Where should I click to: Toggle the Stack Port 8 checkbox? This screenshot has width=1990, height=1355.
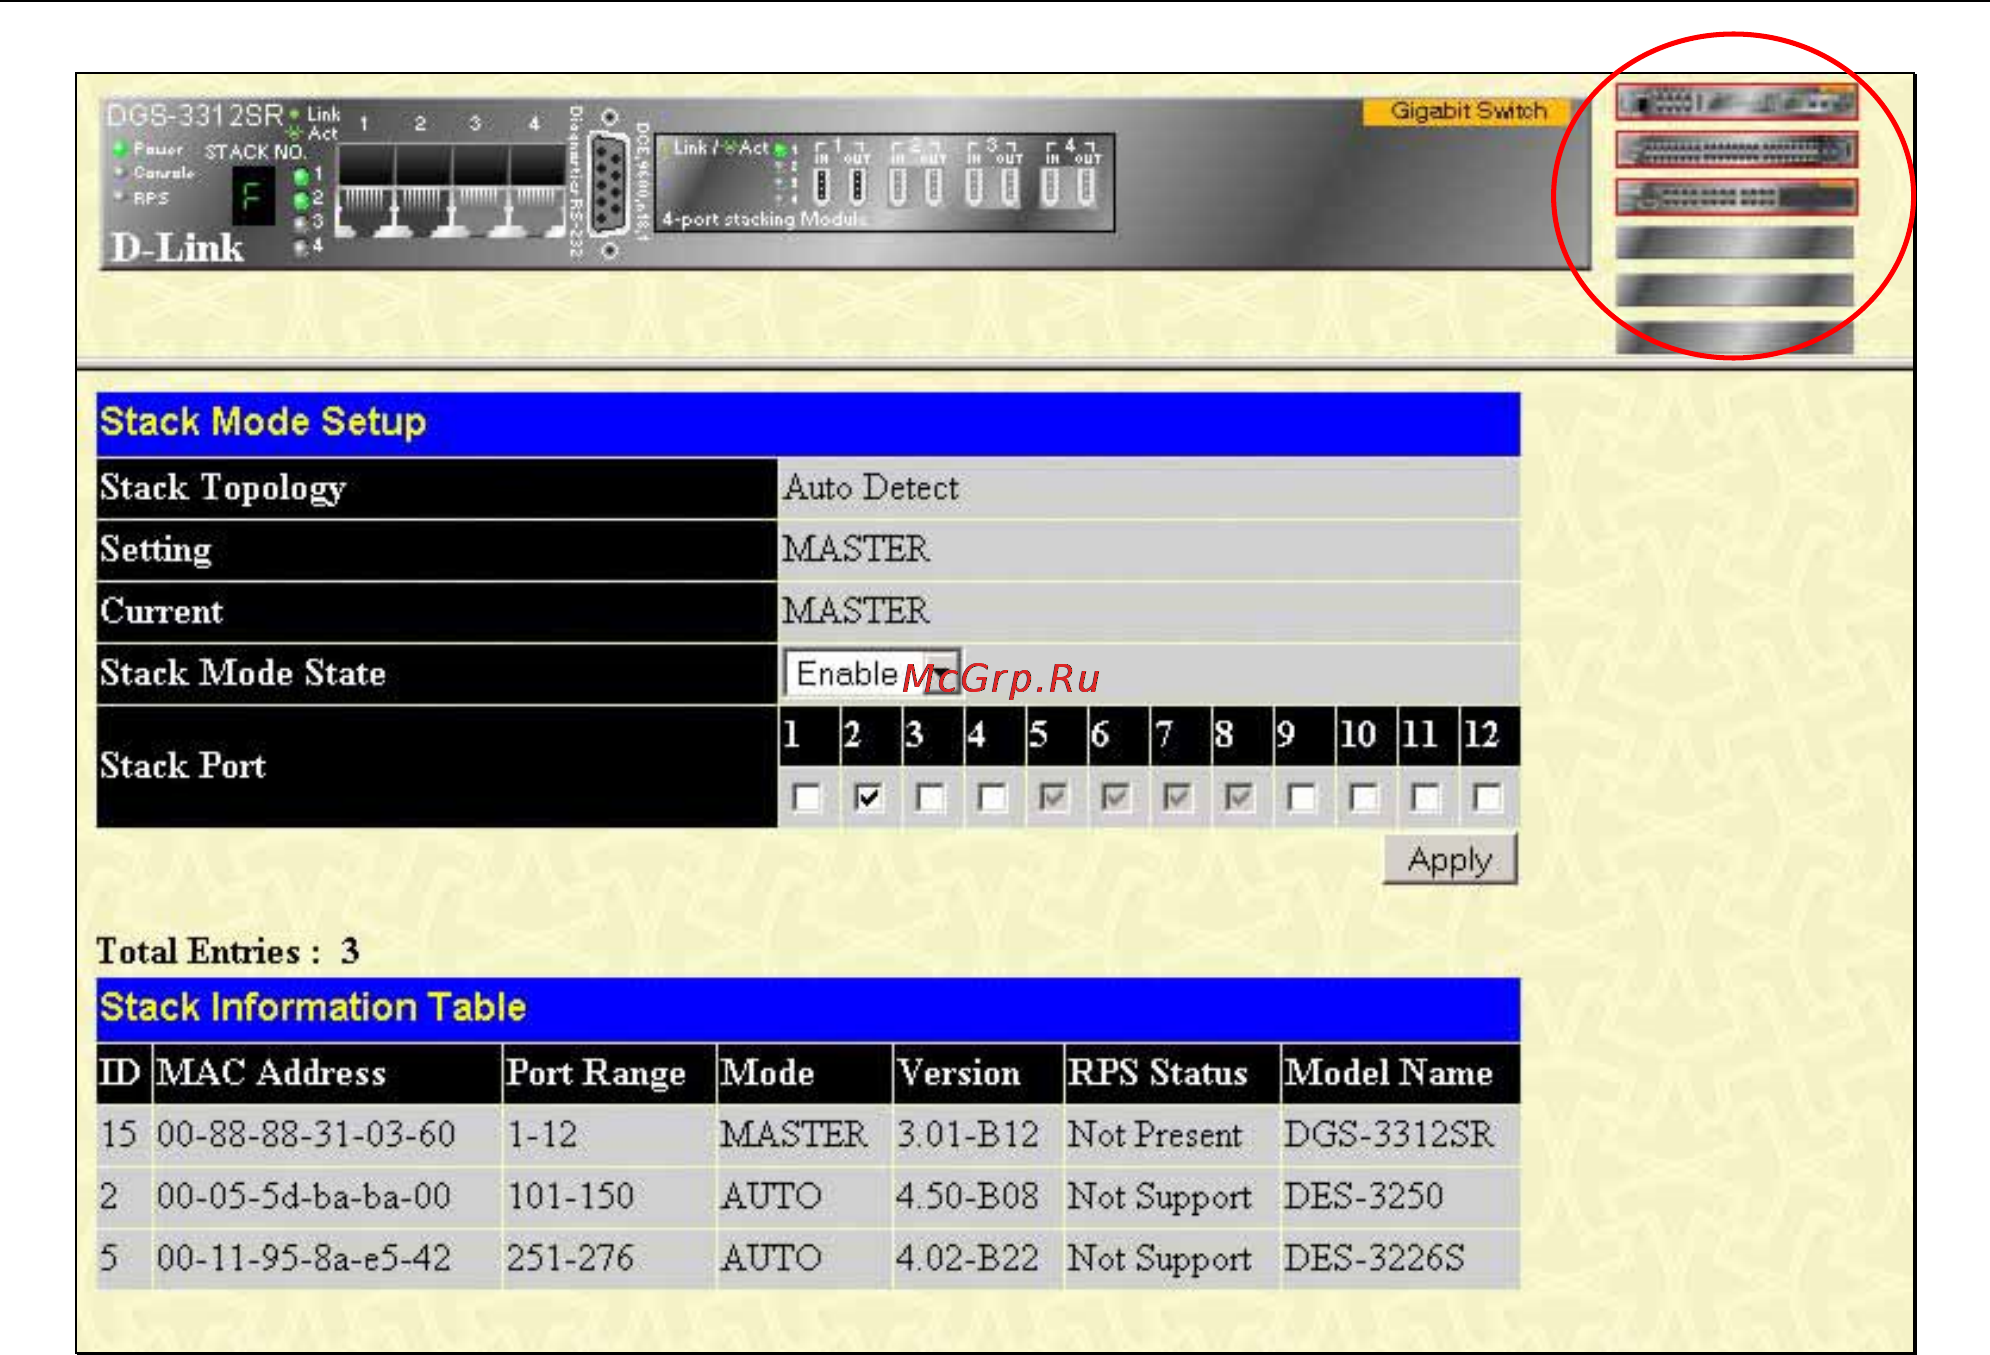(1239, 797)
